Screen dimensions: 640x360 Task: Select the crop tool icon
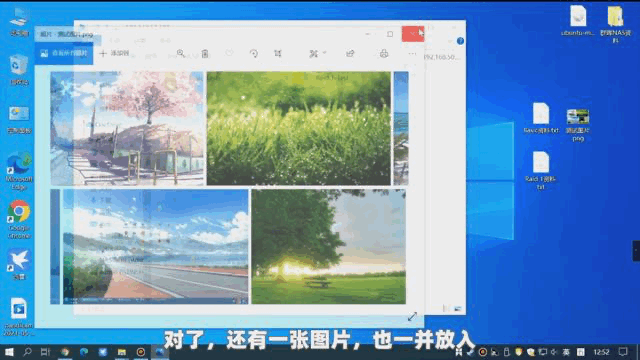pos(278,53)
